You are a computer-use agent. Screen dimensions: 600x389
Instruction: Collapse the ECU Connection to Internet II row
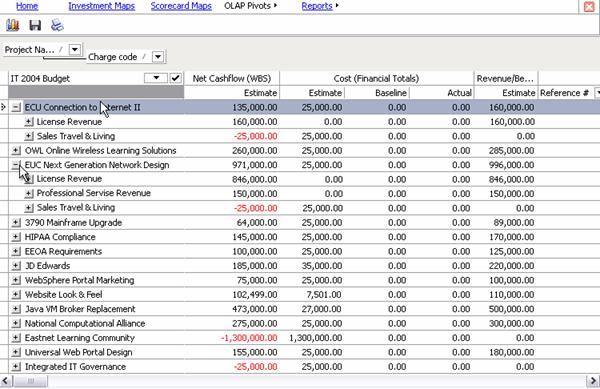pos(16,107)
